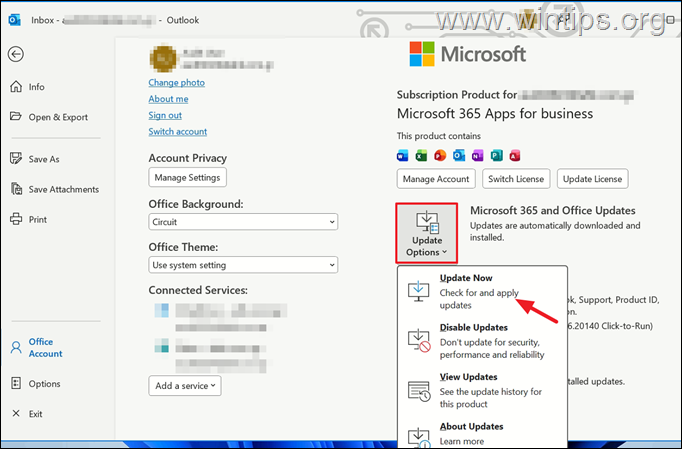Click the Sign out link
The image size is (682, 449).
click(x=165, y=115)
